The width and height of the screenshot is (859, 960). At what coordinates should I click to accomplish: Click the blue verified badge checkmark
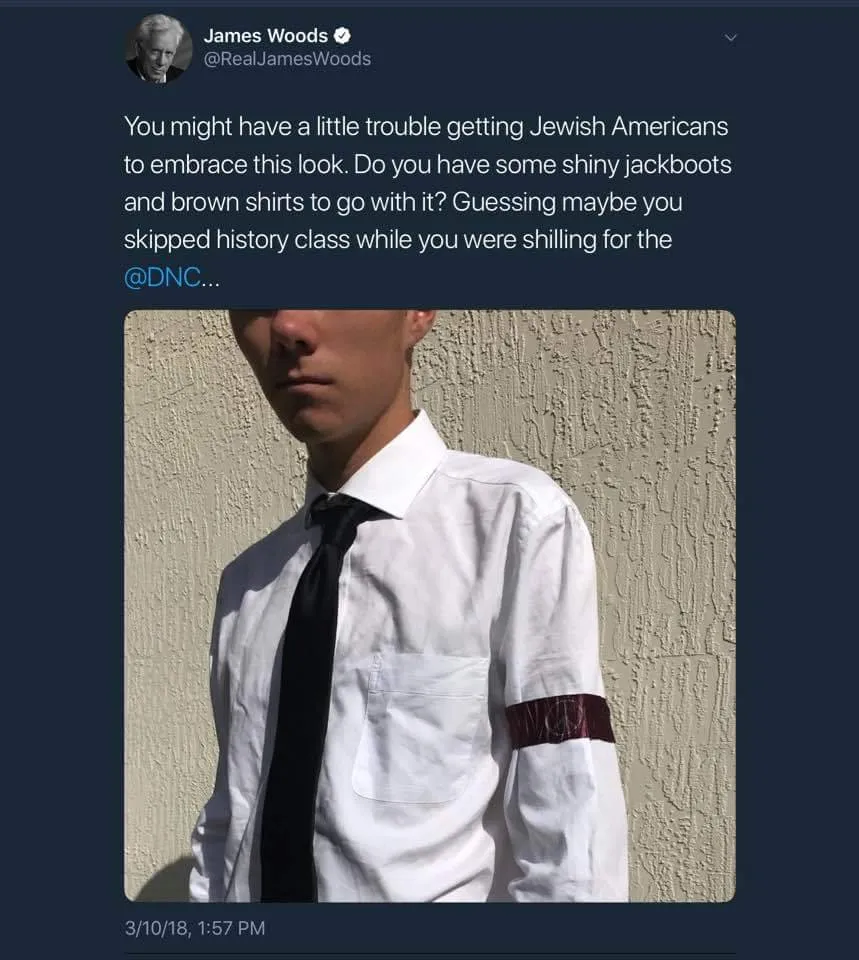(x=342, y=36)
